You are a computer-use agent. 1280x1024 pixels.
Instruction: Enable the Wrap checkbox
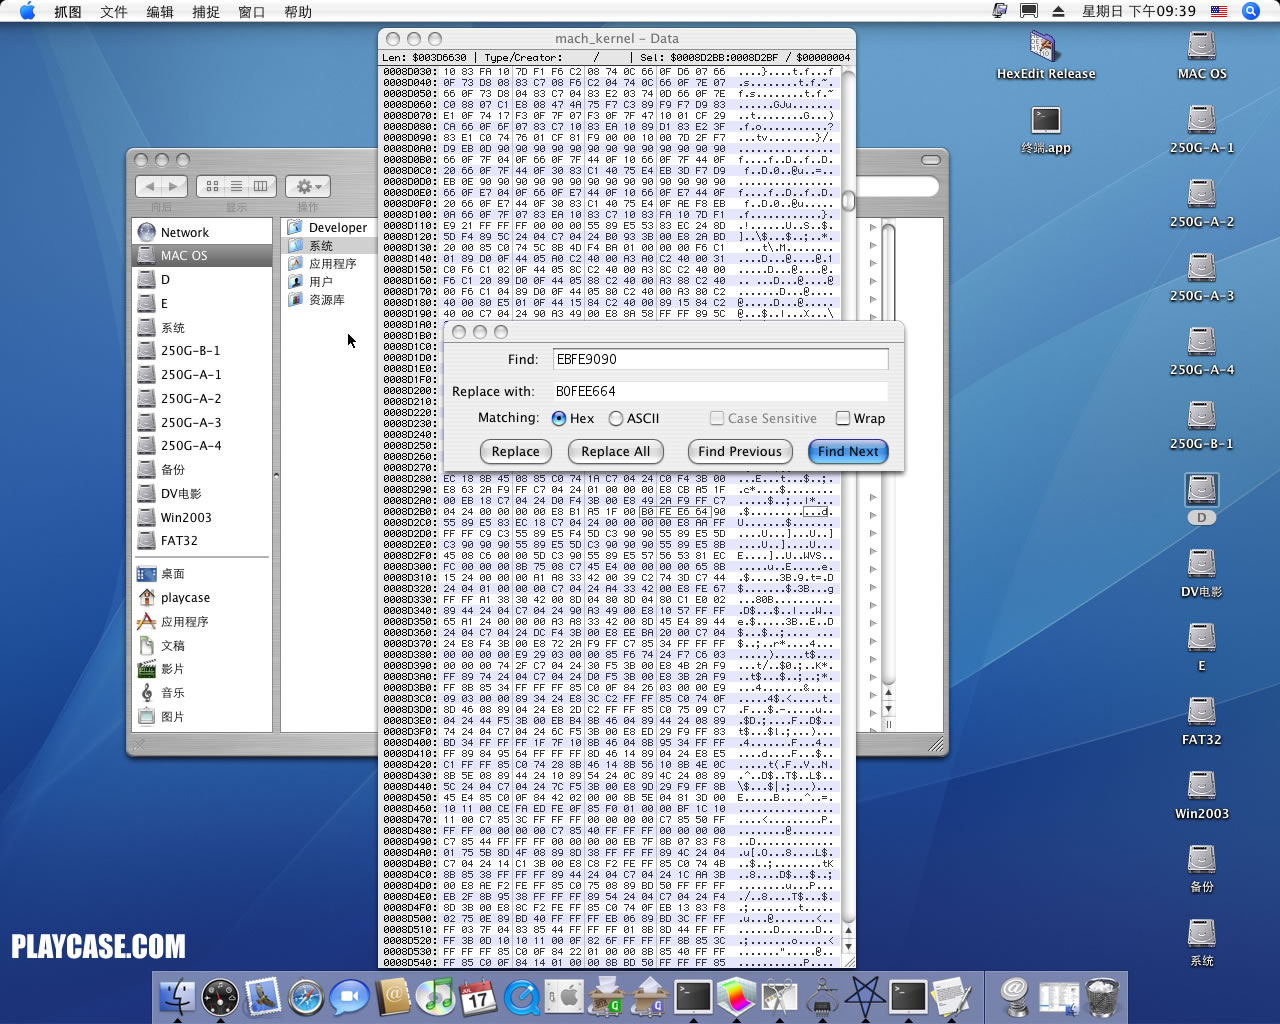[843, 418]
